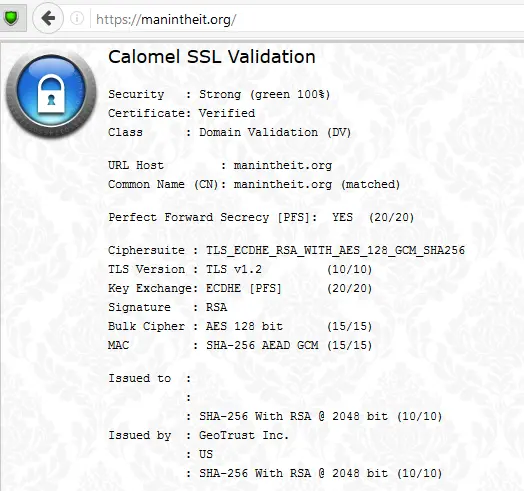Screen dimensions: 524x491
Task: Select the Issued by GeoTrust Inc. line
Action: pyautogui.click(x=199, y=435)
